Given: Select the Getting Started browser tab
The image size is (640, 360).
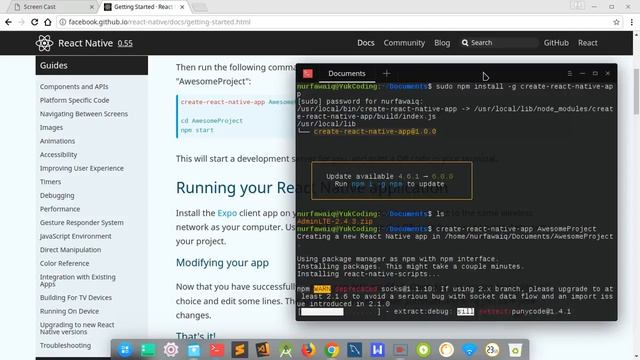Looking at the screenshot, I should 145,7.
